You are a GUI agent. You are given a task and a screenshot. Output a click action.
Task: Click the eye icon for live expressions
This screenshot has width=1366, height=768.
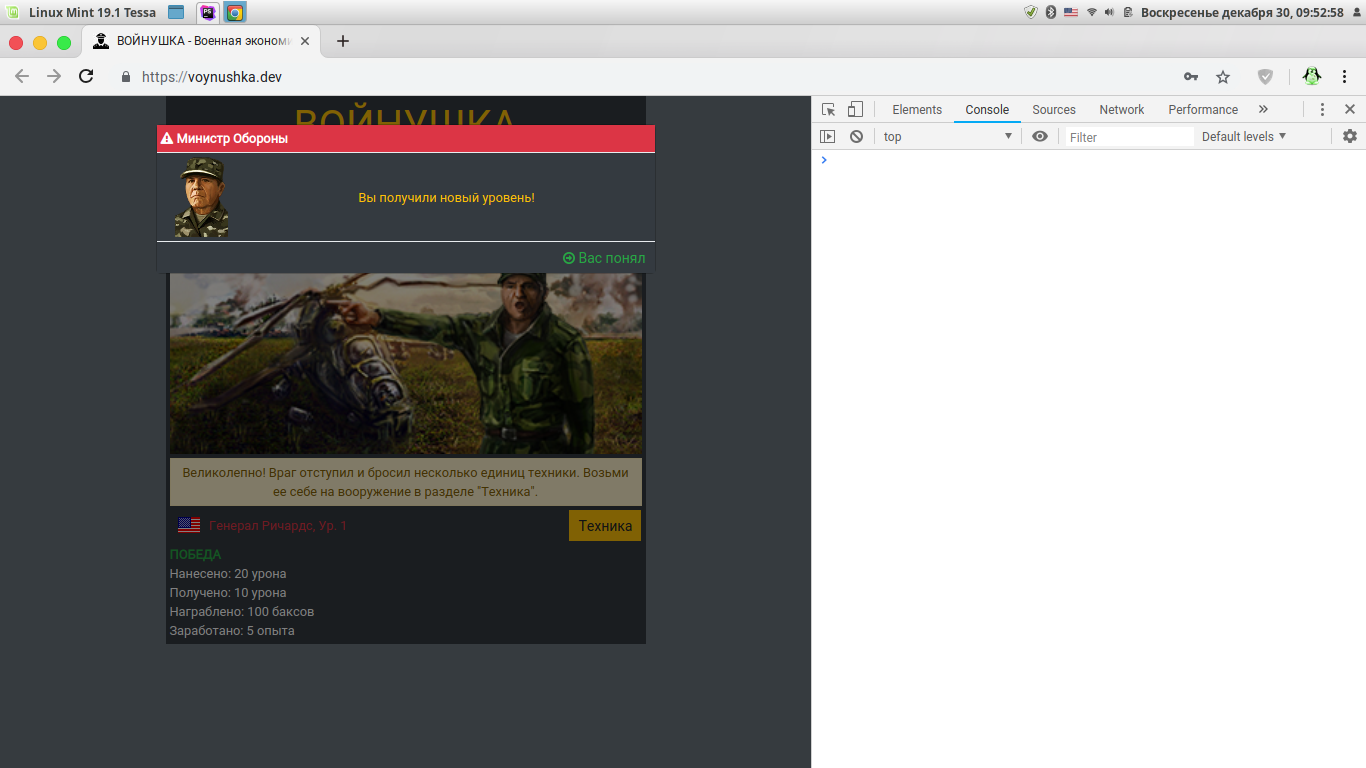pos(1040,137)
